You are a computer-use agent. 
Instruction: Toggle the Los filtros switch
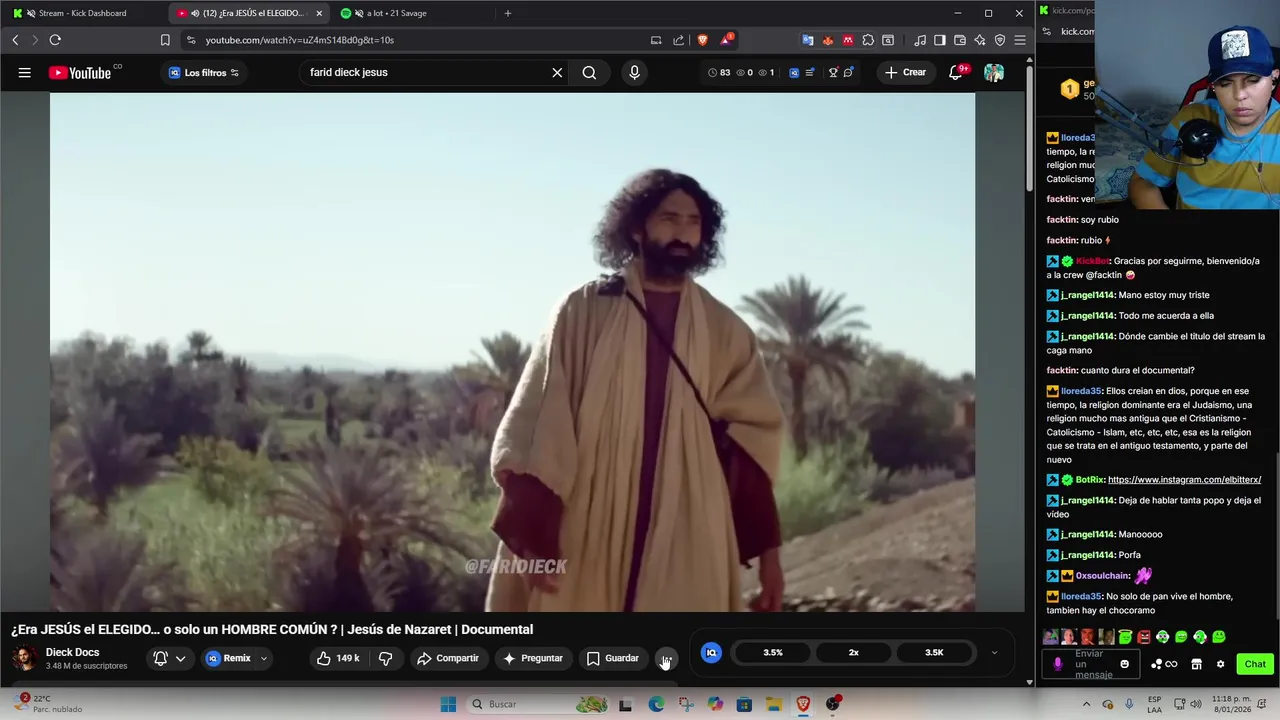pos(204,72)
